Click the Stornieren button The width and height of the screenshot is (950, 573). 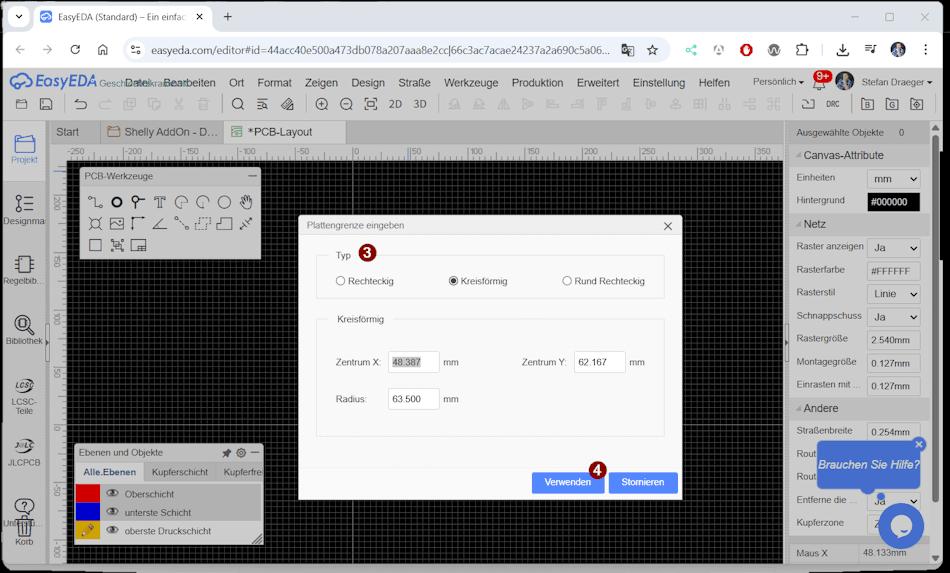(643, 482)
